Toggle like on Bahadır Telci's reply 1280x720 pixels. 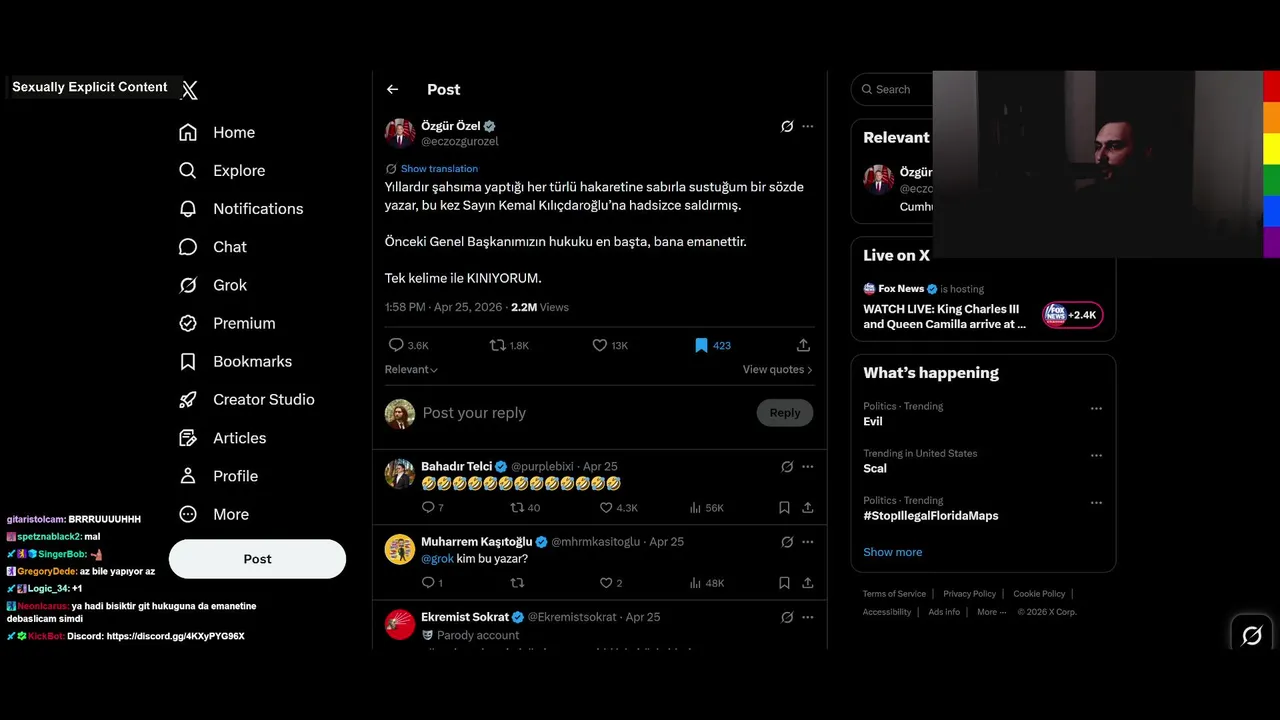click(618, 508)
